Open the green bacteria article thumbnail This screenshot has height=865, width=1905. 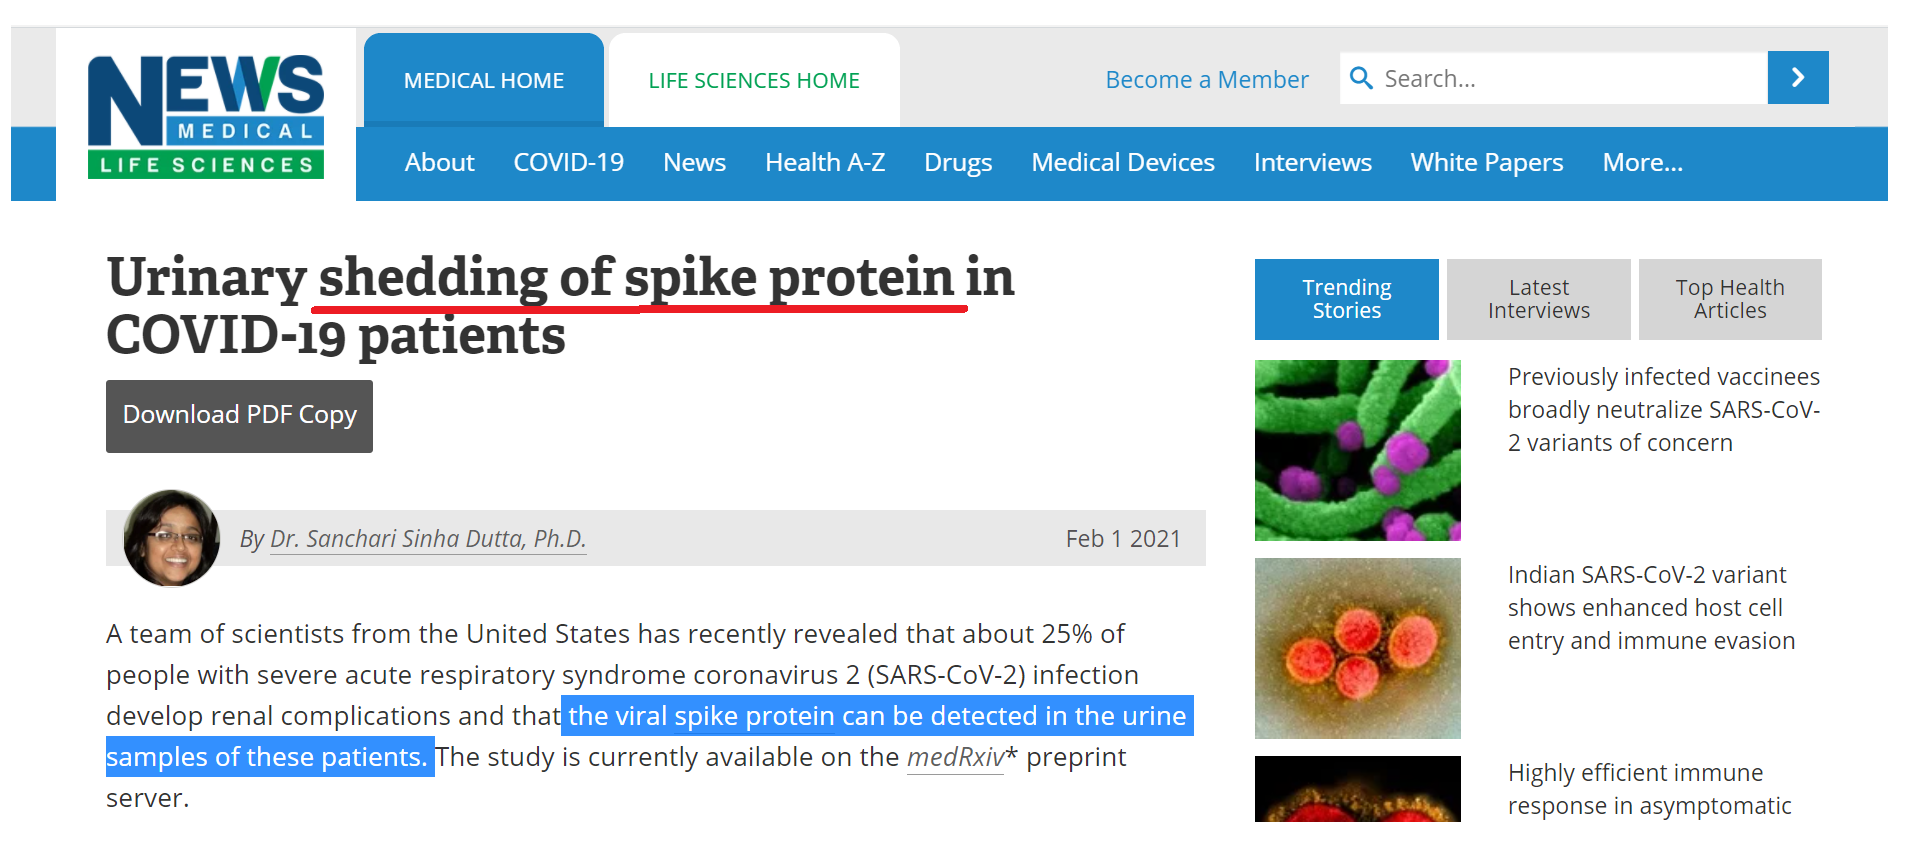click(x=1357, y=450)
